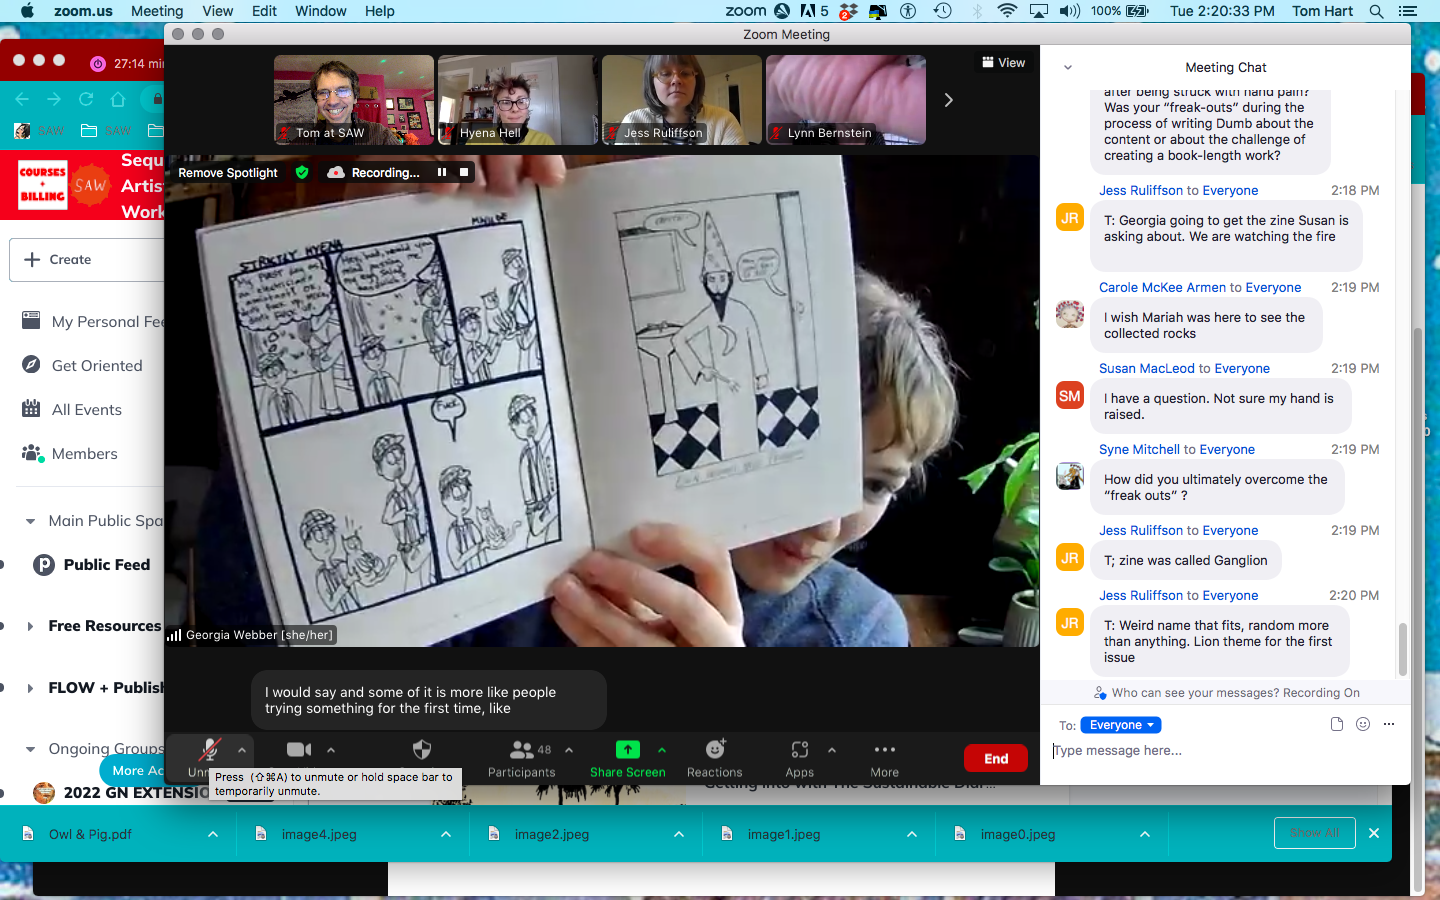Click the green encryption shield icon
The height and width of the screenshot is (900, 1440).
(302, 172)
